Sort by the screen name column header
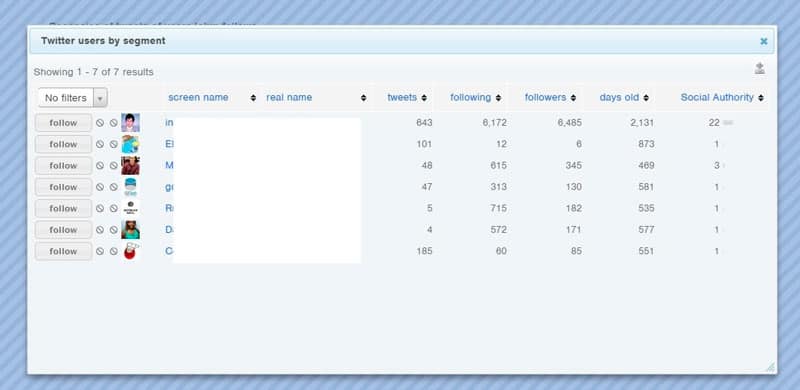The width and height of the screenshot is (800, 390). (198, 98)
